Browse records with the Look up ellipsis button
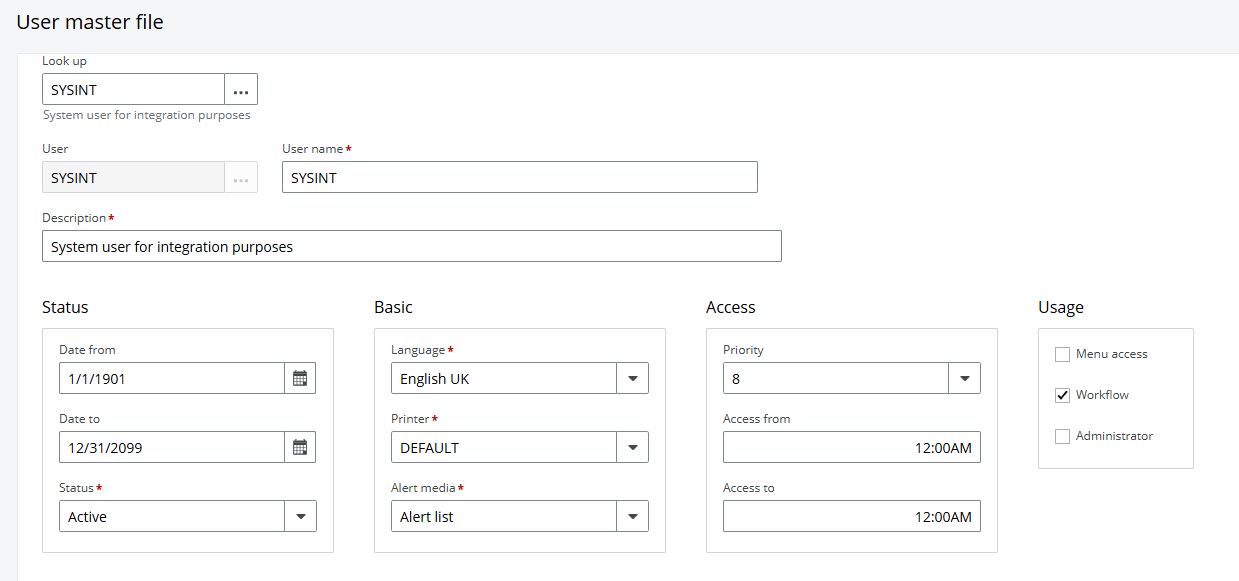The width and height of the screenshot is (1239, 581). pos(241,89)
